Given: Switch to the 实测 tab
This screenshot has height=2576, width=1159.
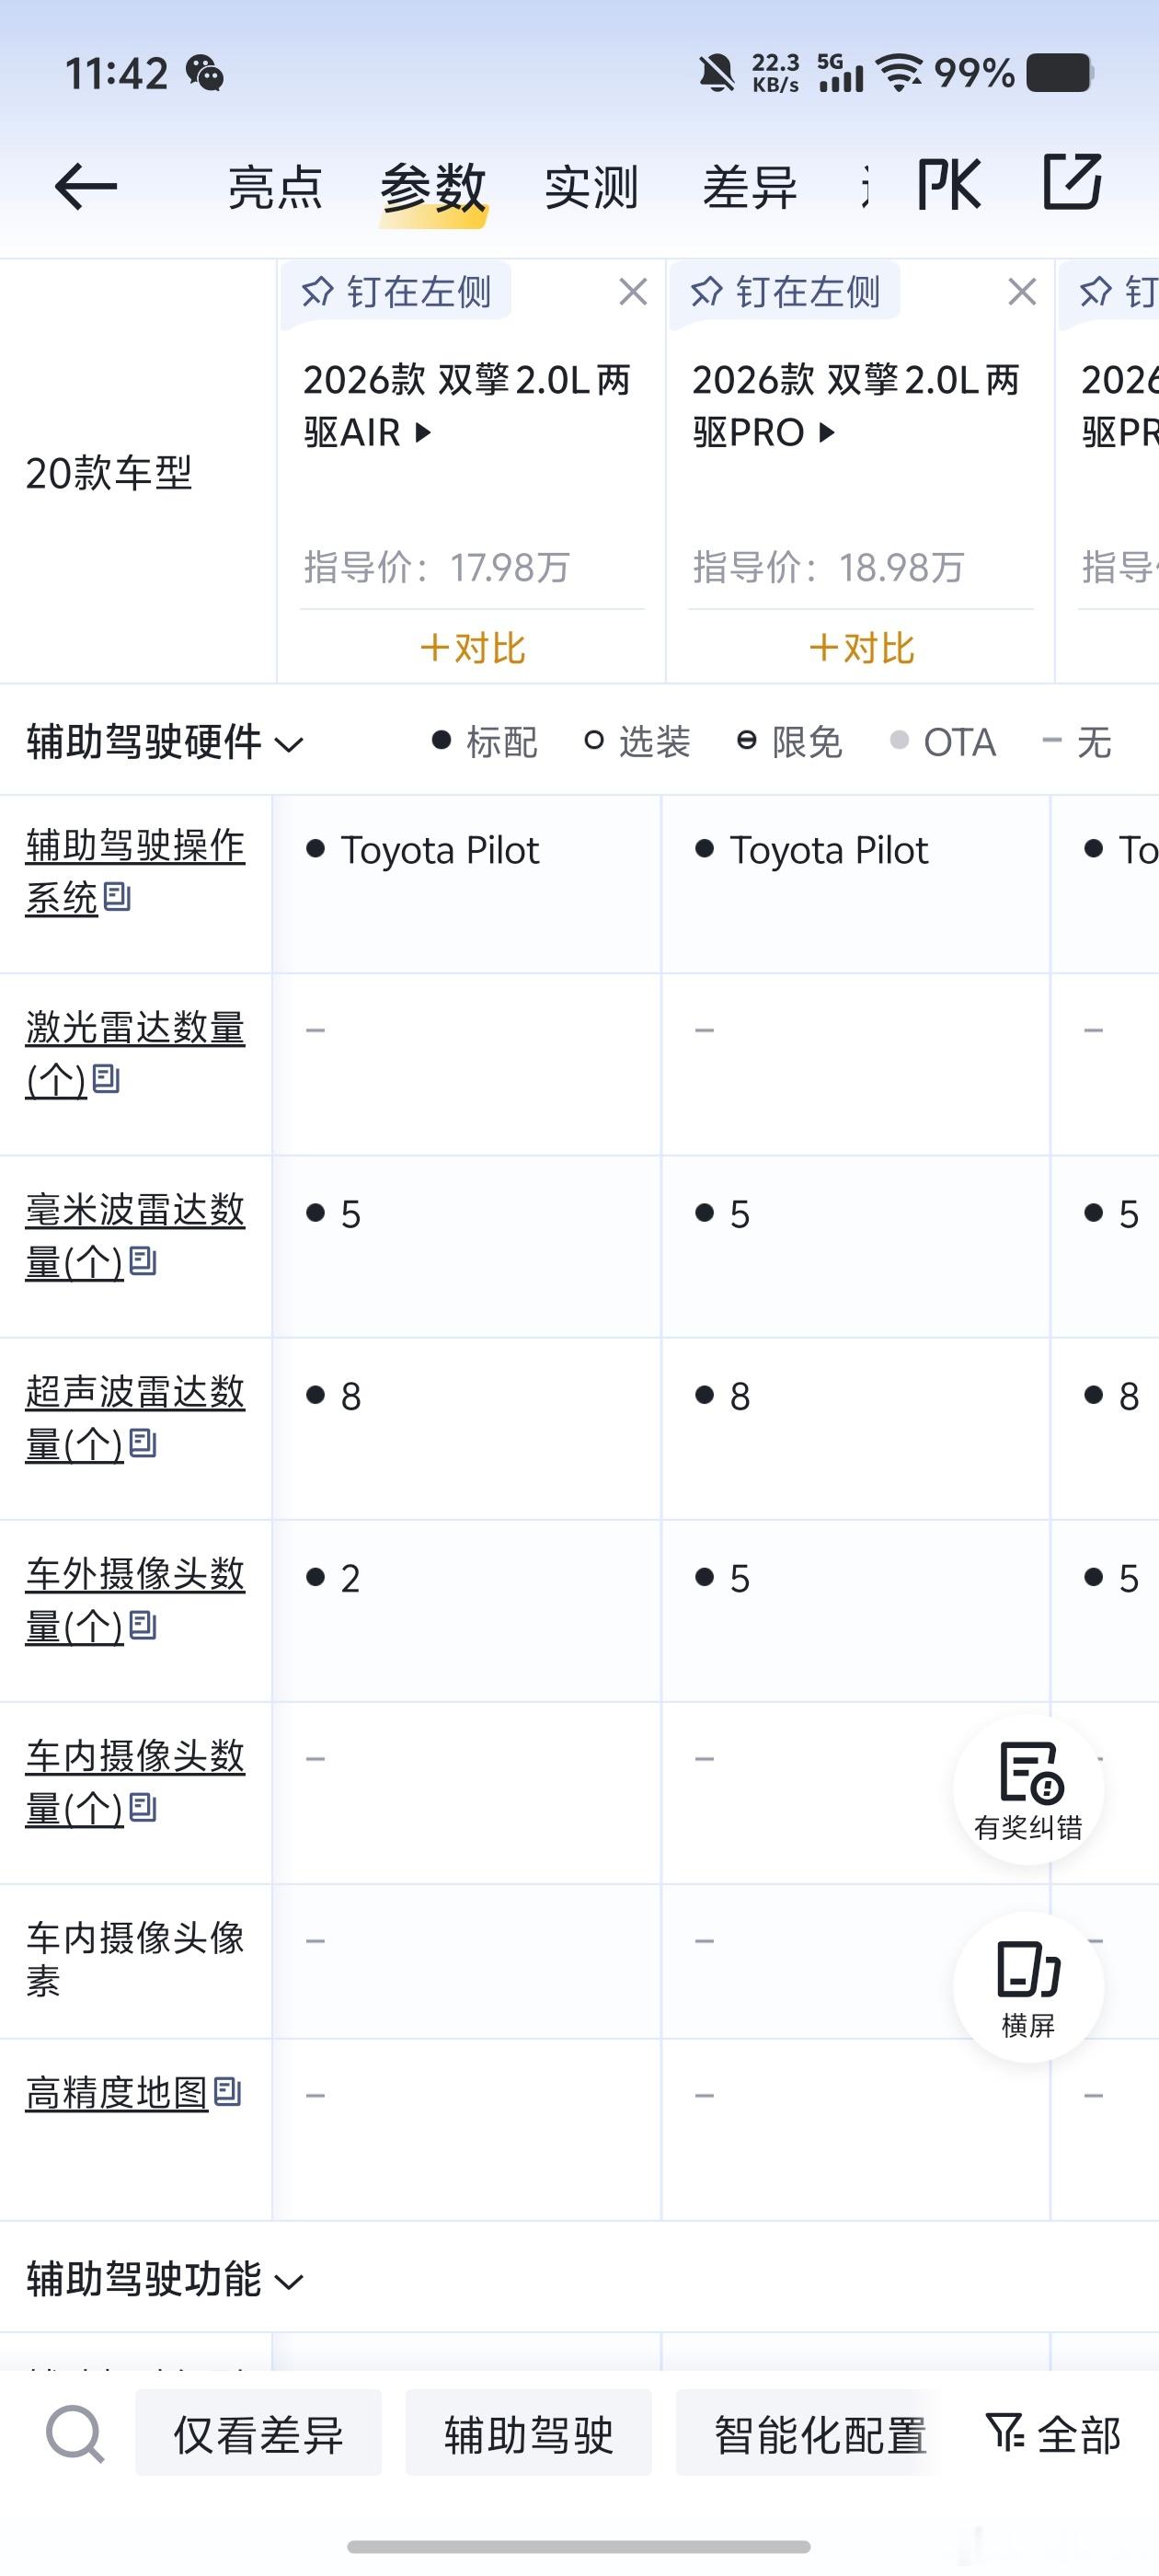Looking at the screenshot, I should click(x=591, y=185).
